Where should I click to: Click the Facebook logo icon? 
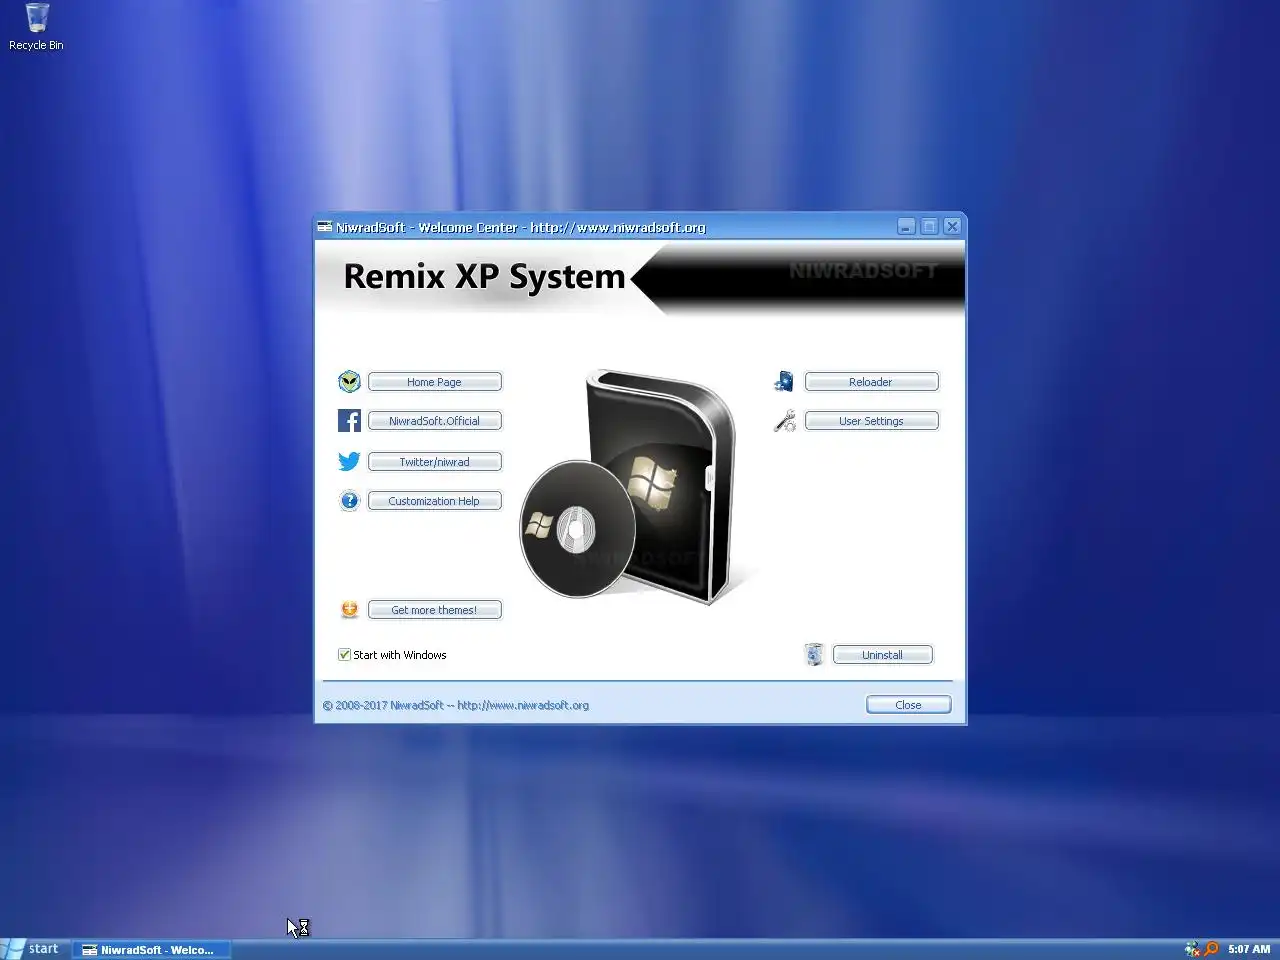coord(349,421)
